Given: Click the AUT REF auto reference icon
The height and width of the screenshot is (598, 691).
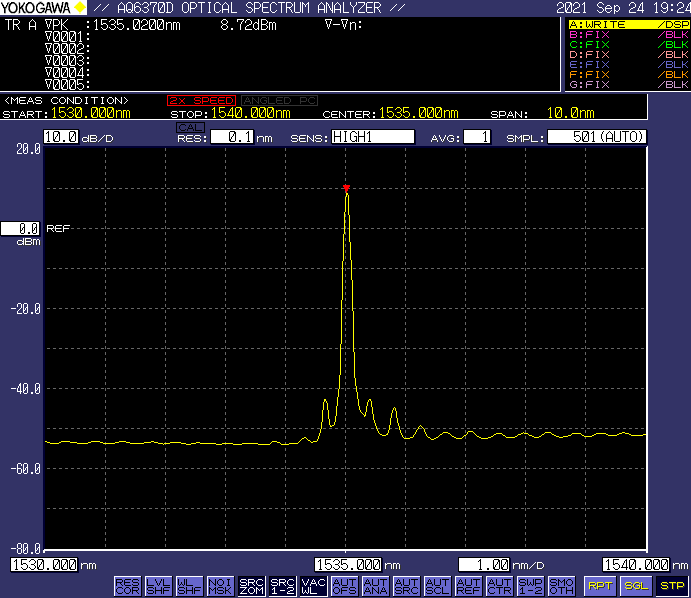Looking at the screenshot, I should point(468,585).
